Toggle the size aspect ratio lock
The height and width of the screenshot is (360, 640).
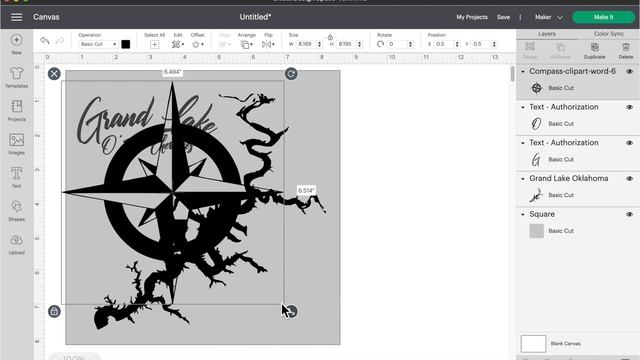point(330,37)
